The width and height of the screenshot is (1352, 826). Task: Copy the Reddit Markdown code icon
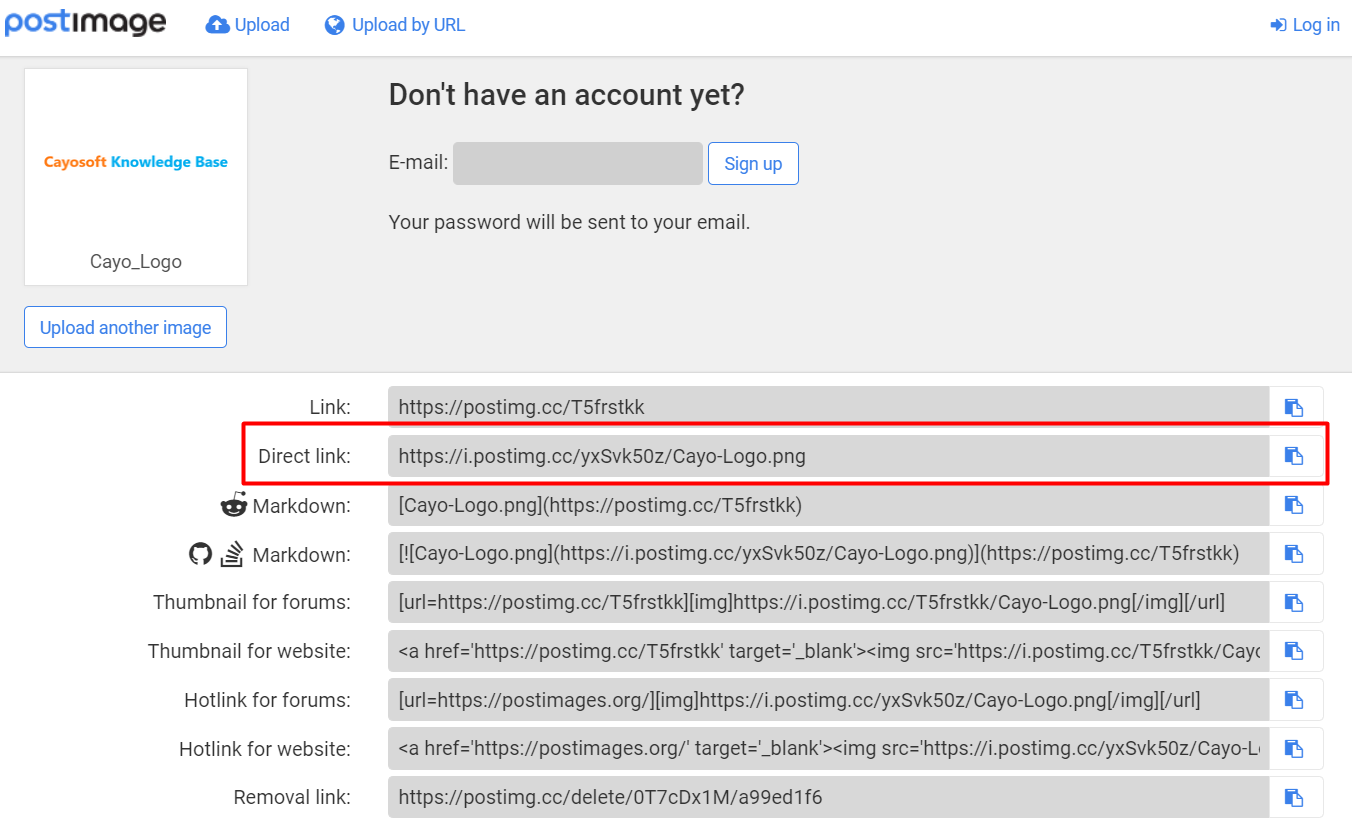click(1296, 505)
